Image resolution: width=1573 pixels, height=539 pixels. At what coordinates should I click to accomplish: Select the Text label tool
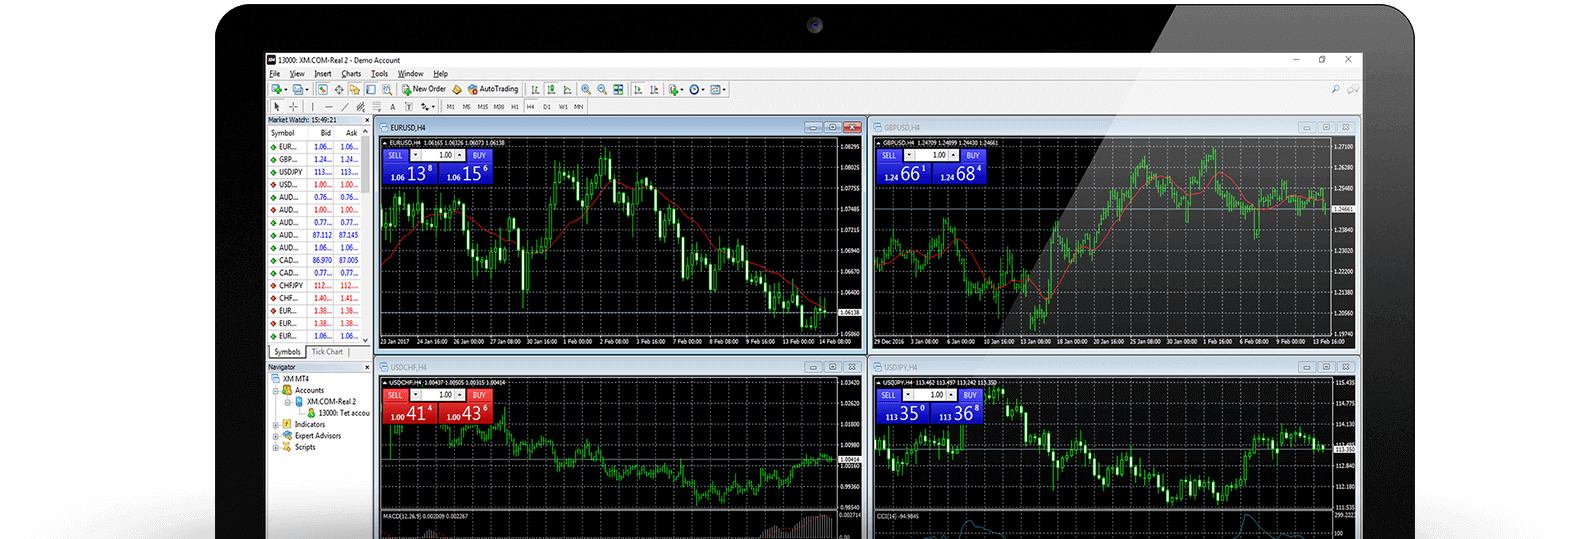tap(393, 107)
